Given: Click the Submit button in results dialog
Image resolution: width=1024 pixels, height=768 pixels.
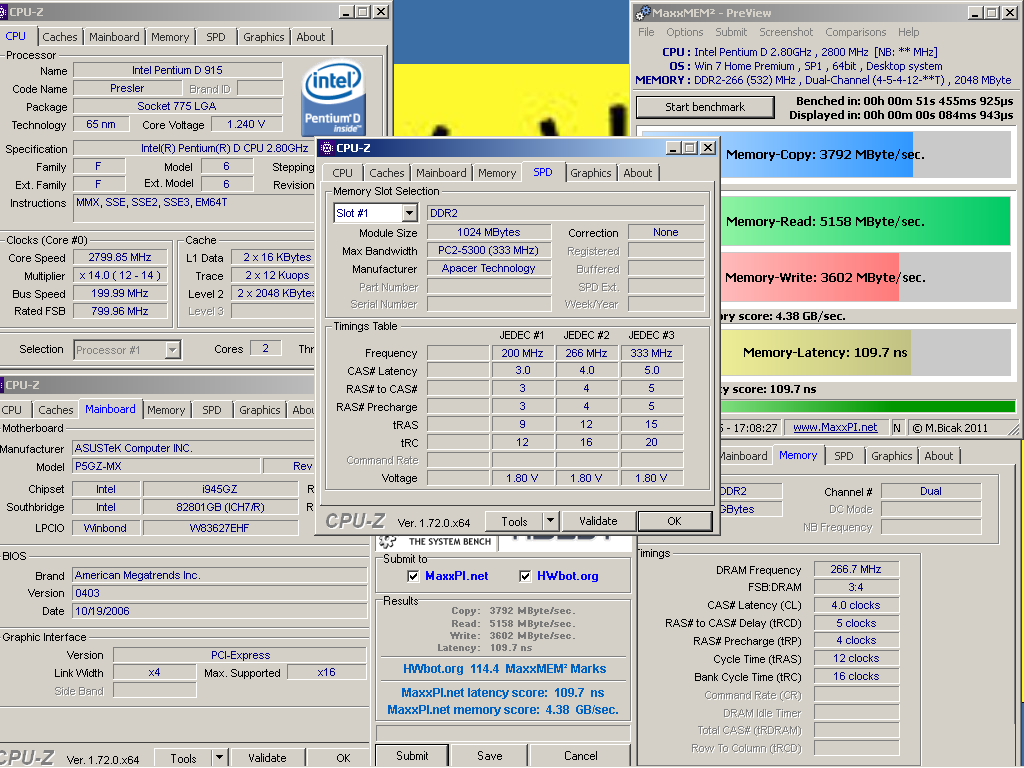Looking at the screenshot, I should tap(412, 756).
